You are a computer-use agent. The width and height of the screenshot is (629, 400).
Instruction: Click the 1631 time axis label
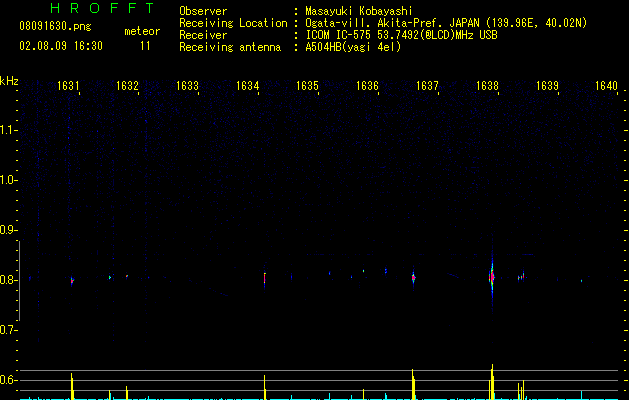[68, 86]
